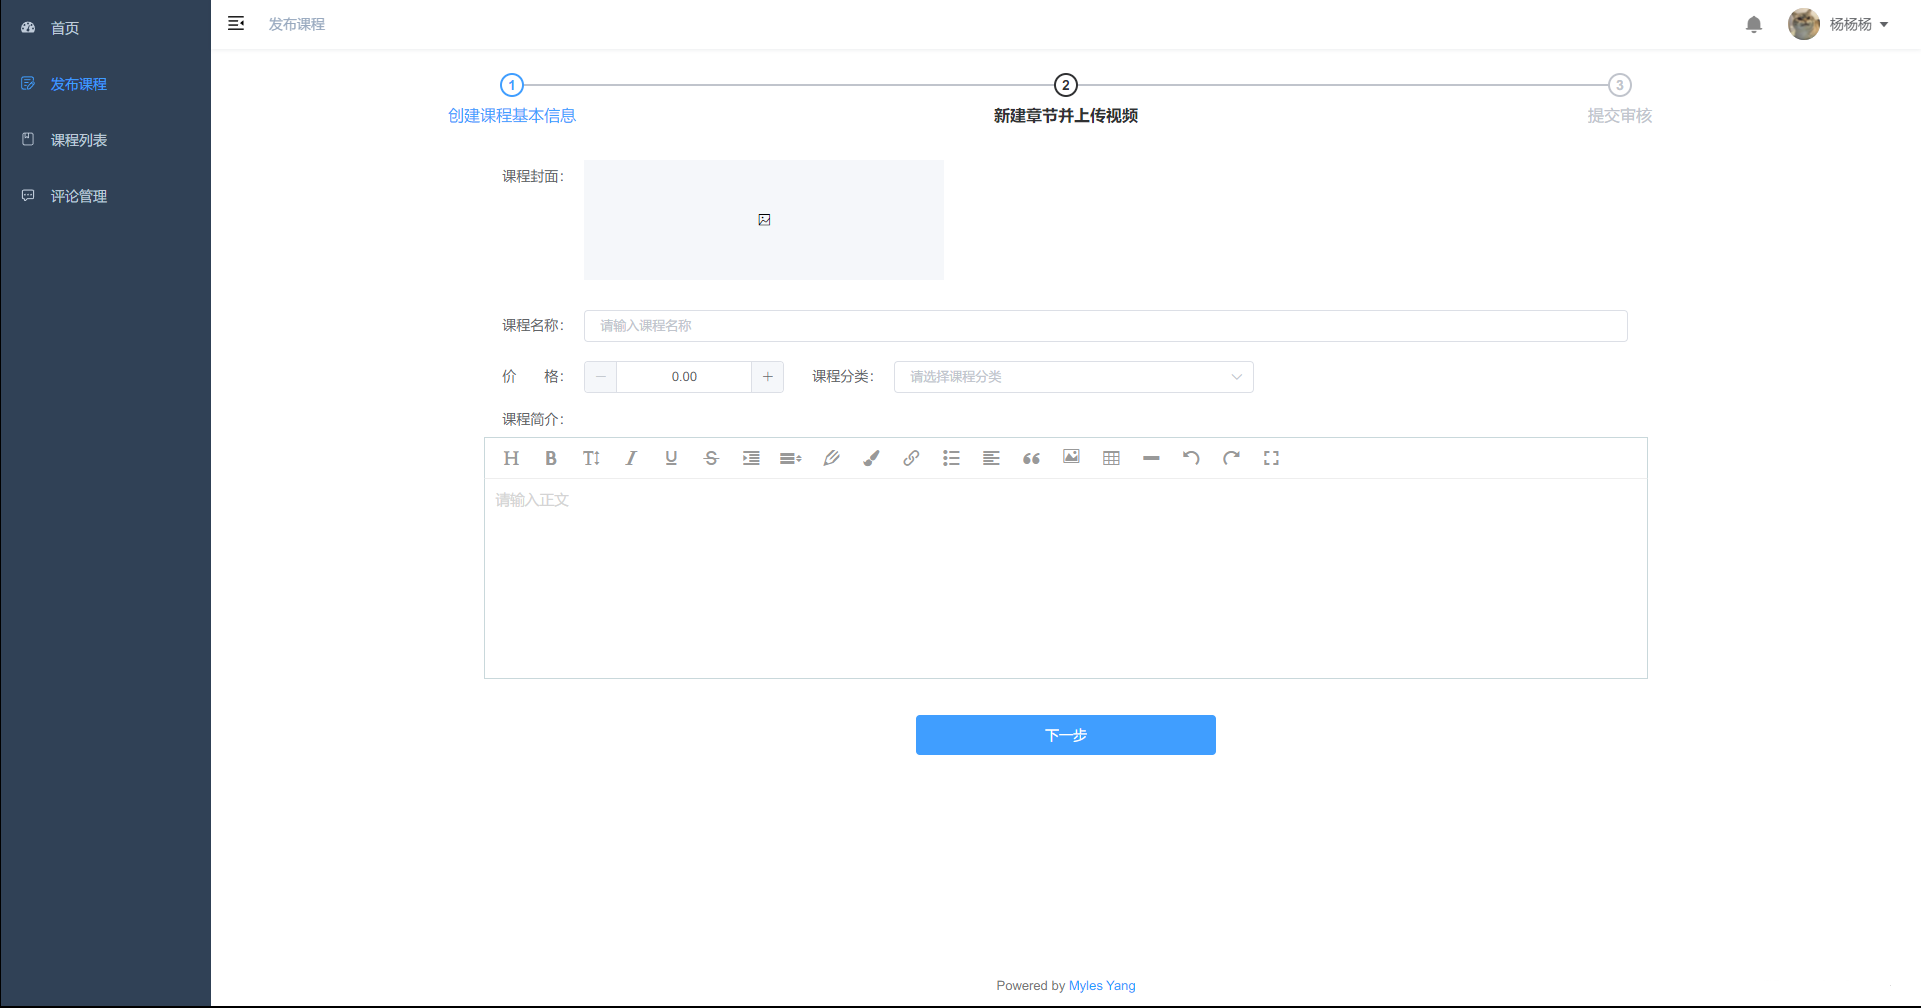1921x1008 pixels.
Task: Open the Myles Yang footer link
Action: (x=1102, y=985)
